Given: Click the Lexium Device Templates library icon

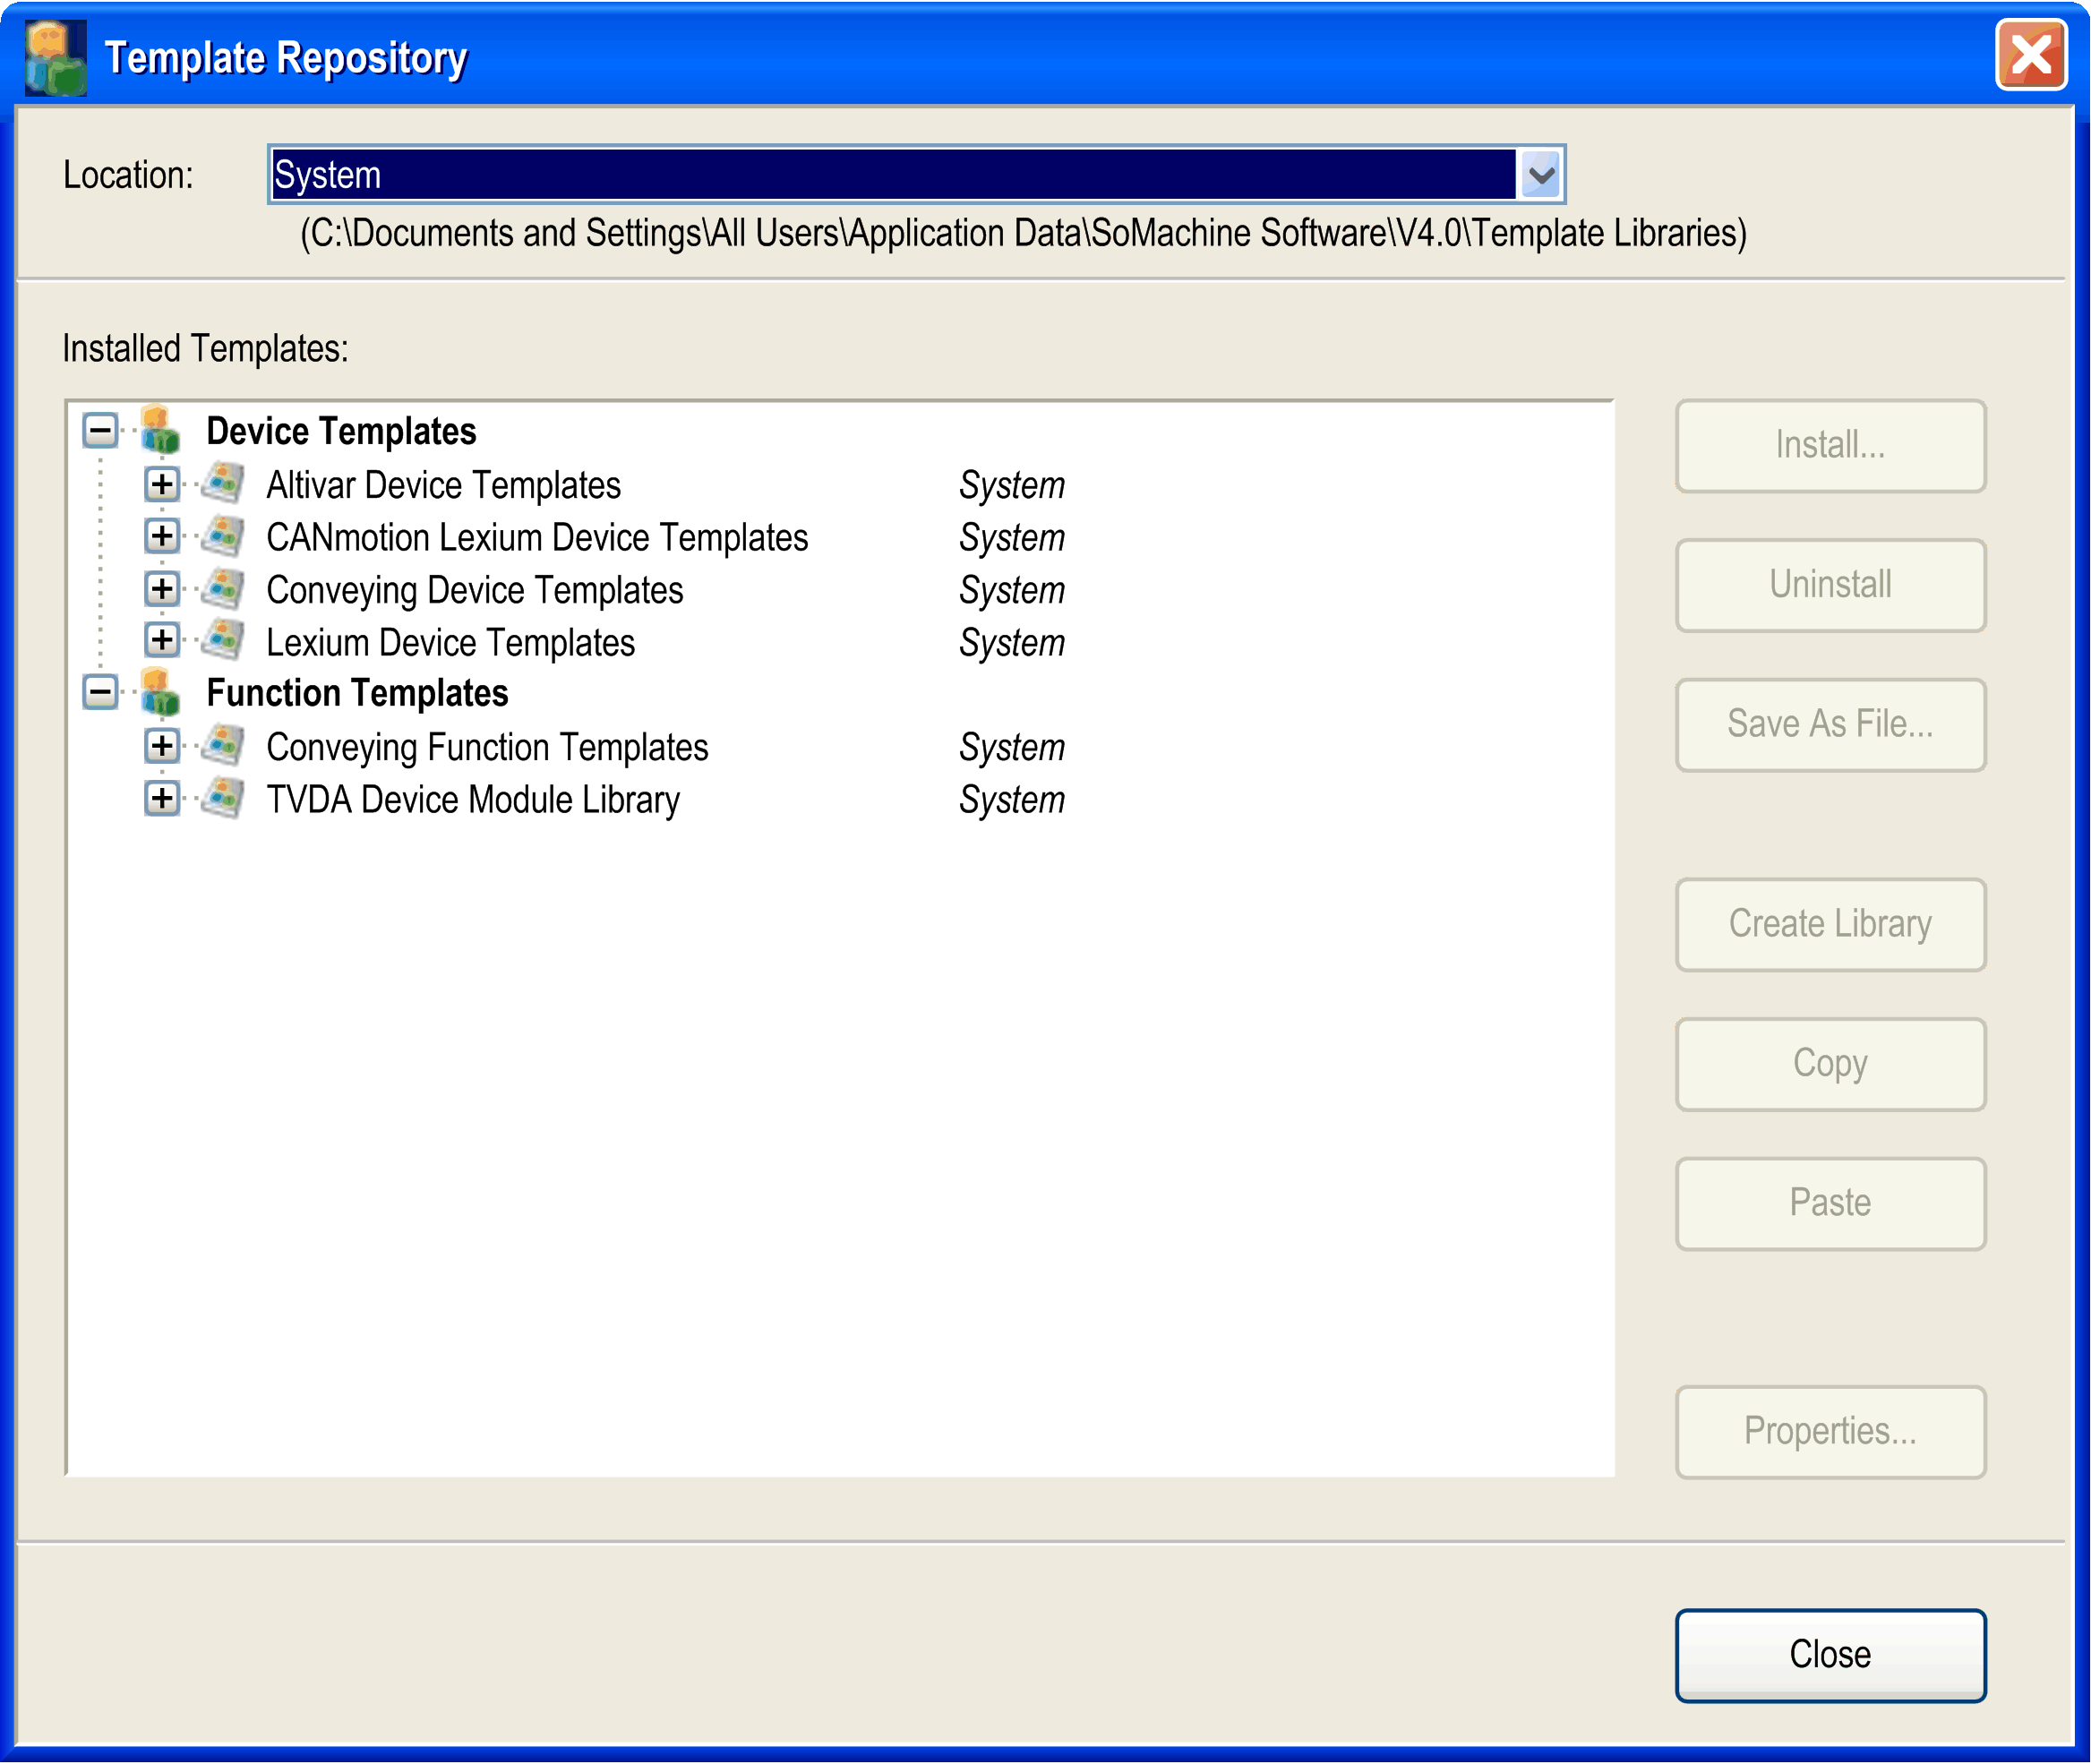Looking at the screenshot, I should (x=223, y=641).
